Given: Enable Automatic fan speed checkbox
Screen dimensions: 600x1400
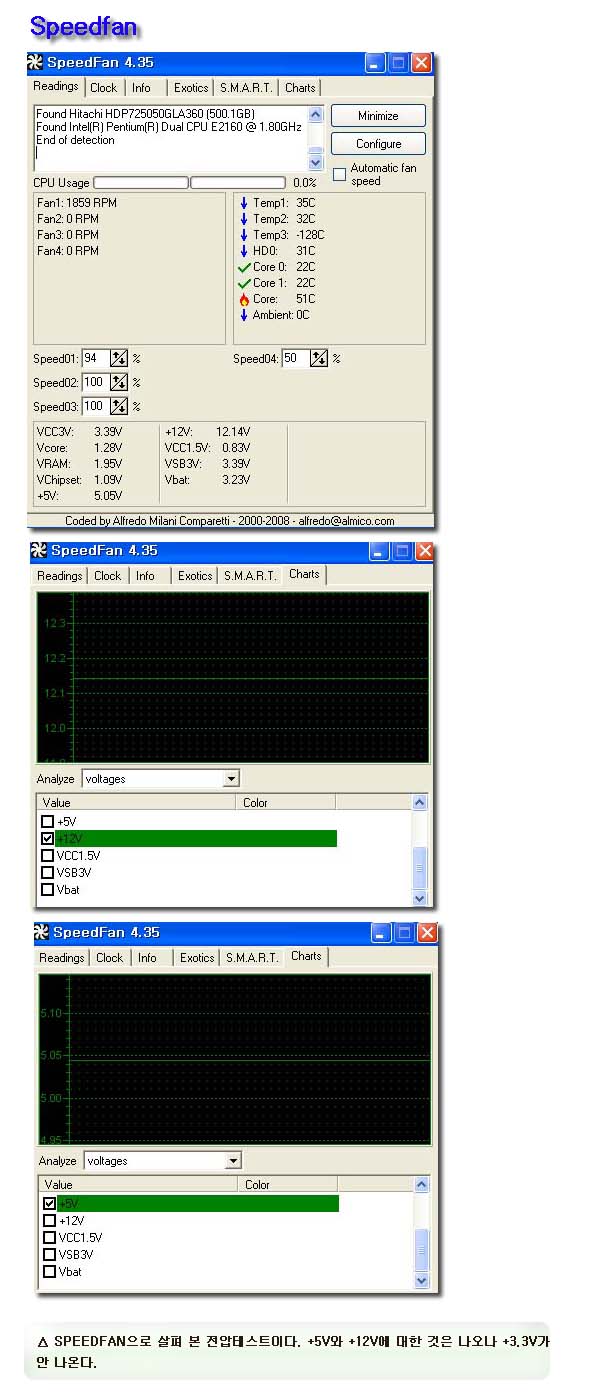Looking at the screenshot, I should (339, 174).
